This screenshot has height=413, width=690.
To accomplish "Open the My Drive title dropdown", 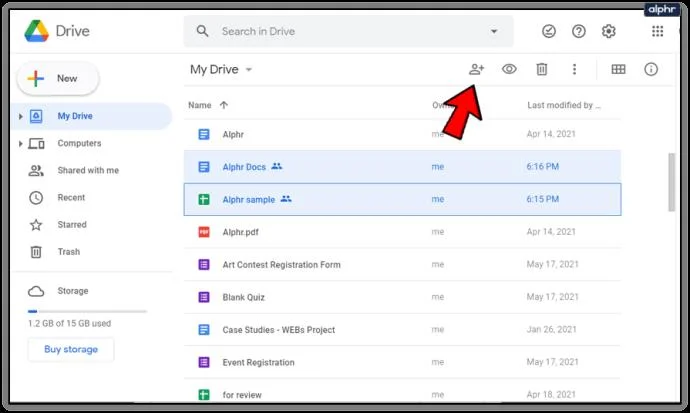I will tap(221, 69).
